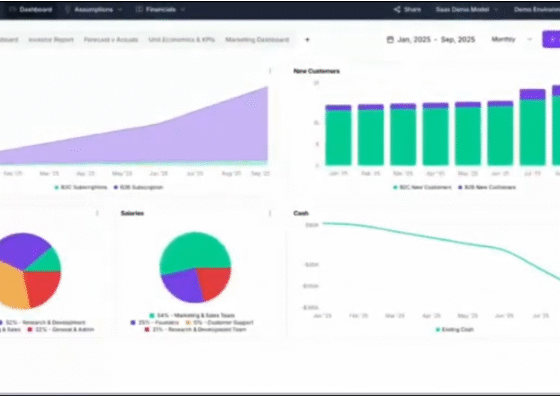This screenshot has width=560, height=397.
Task: Open the Dashboard nav icon
Action: pyautogui.click(x=13, y=10)
